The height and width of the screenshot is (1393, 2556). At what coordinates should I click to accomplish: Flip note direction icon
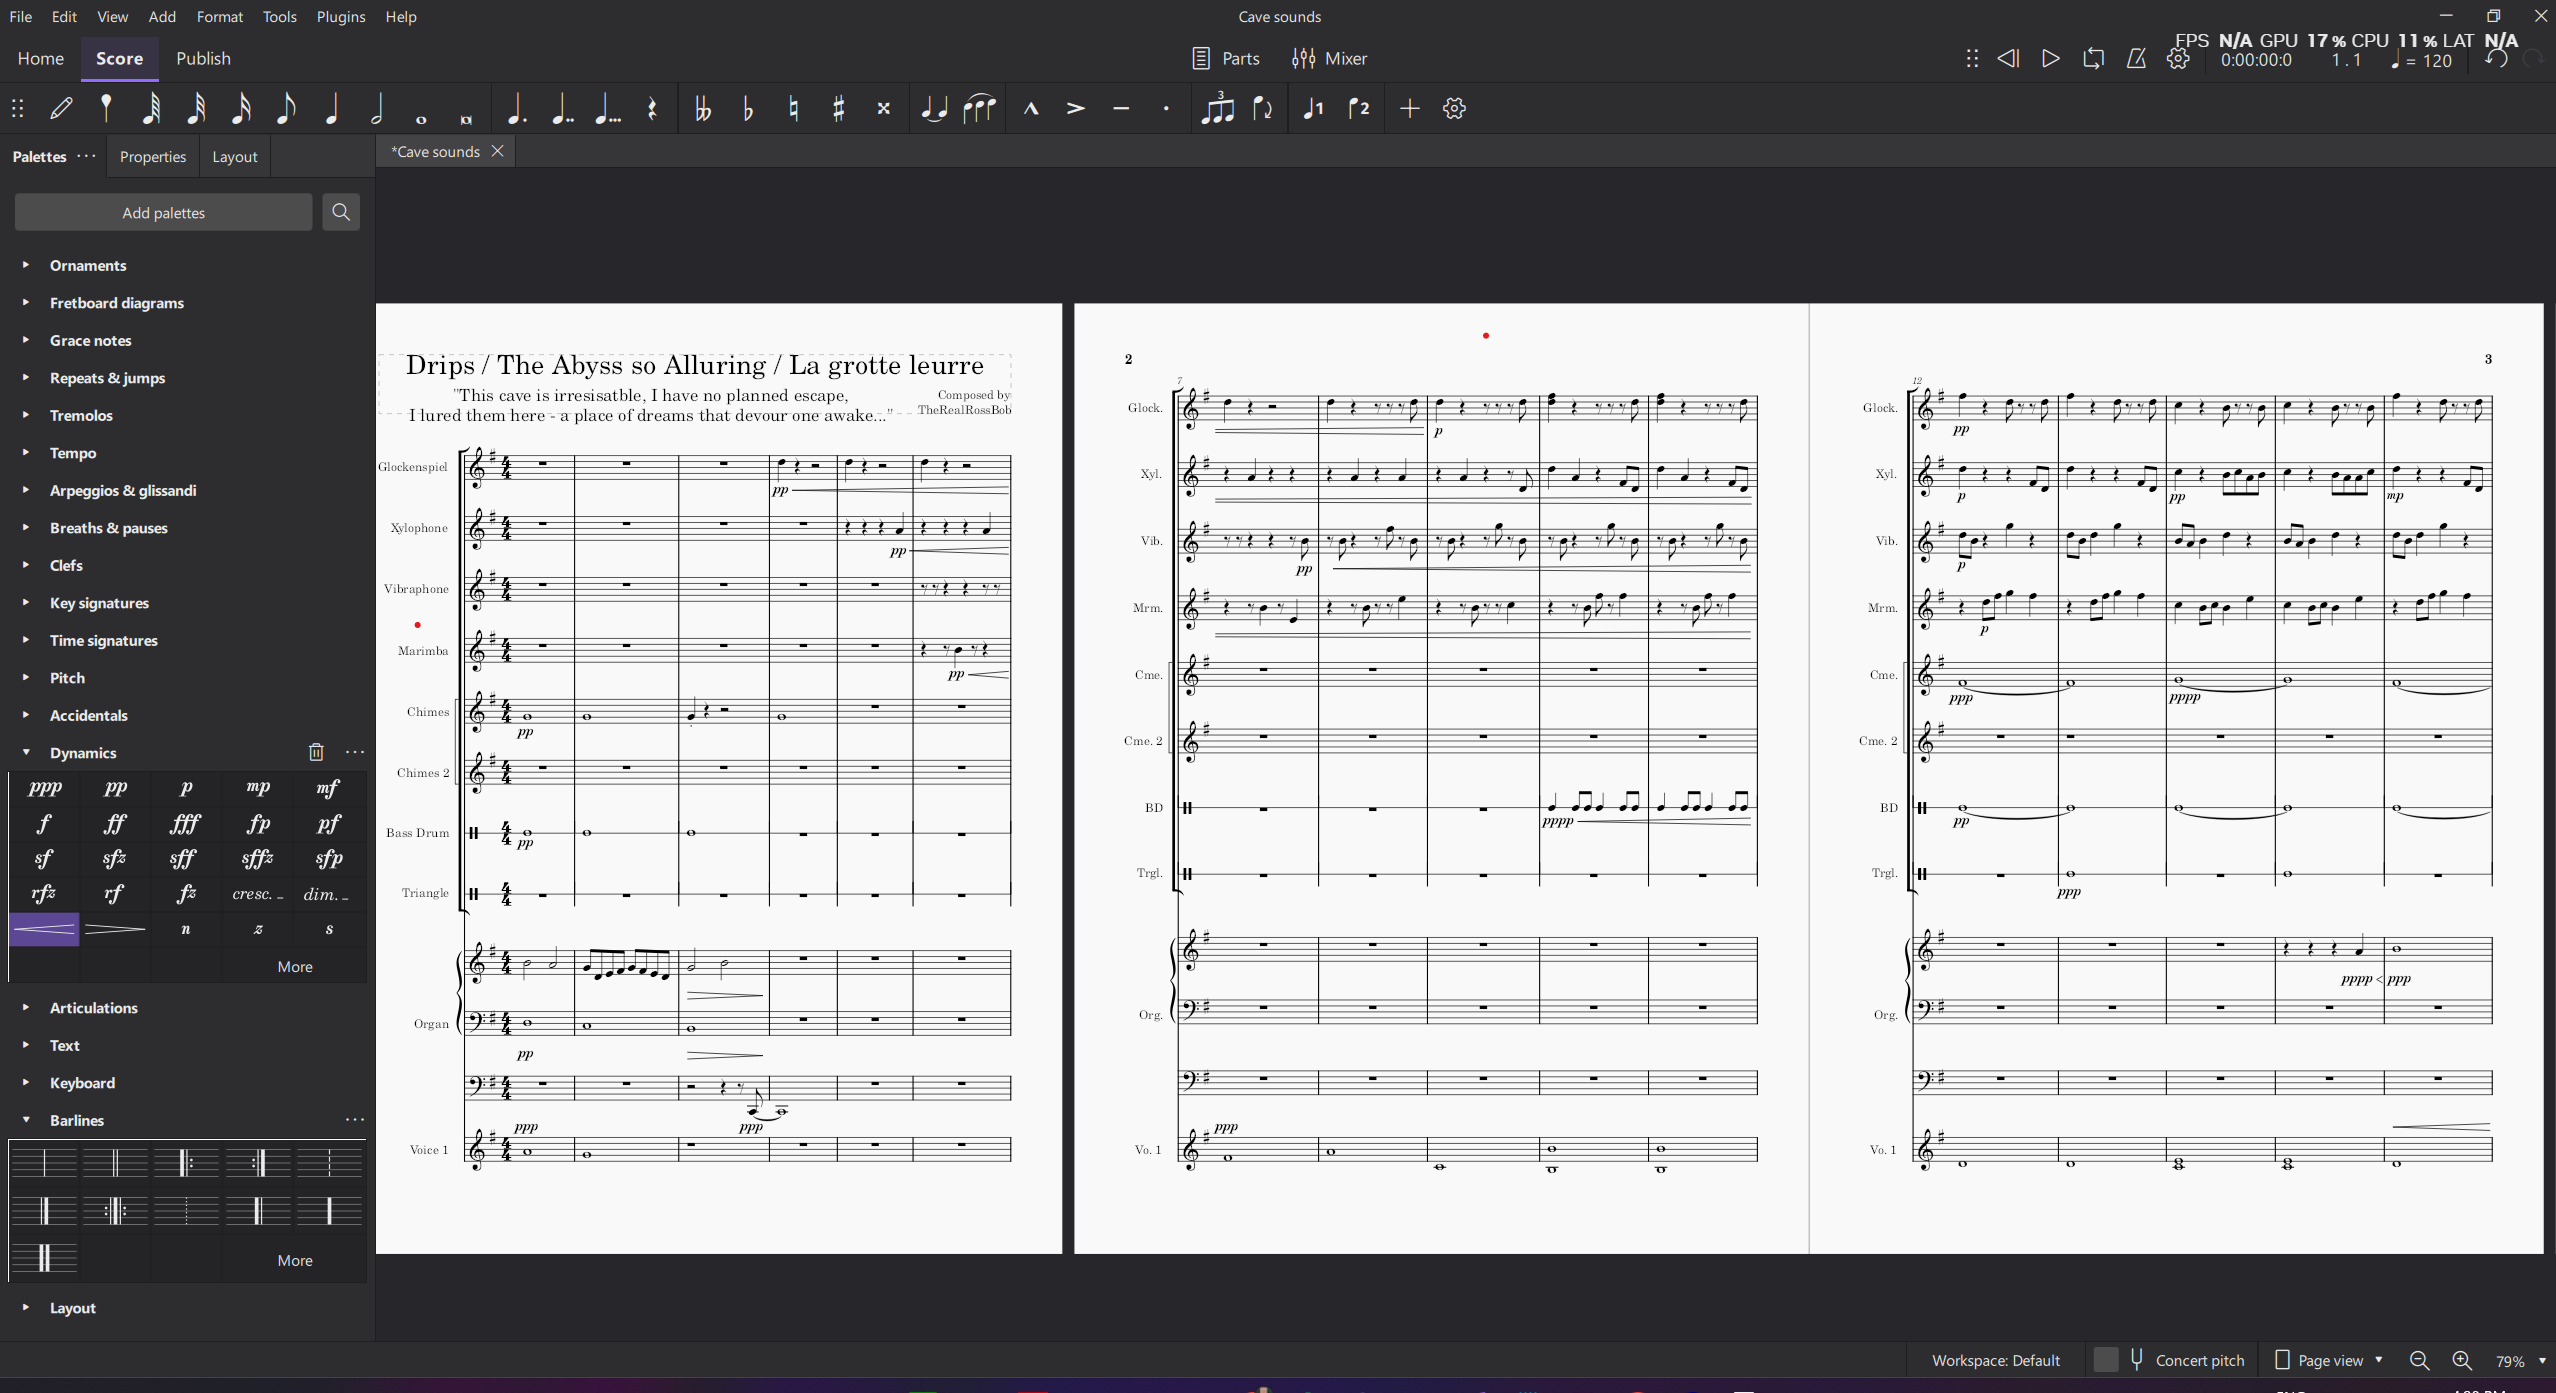[x=1263, y=108]
